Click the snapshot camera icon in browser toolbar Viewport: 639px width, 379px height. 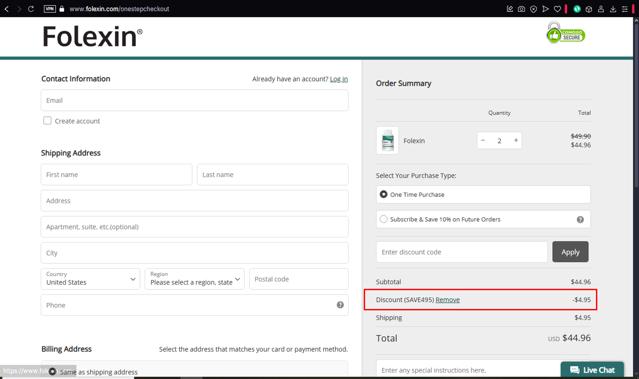coord(521,9)
